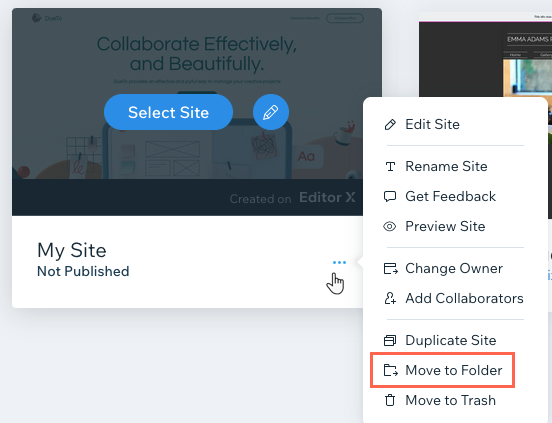552x423 pixels.
Task: Pick Move to Trash option
Action: click(x=450, y=400)
